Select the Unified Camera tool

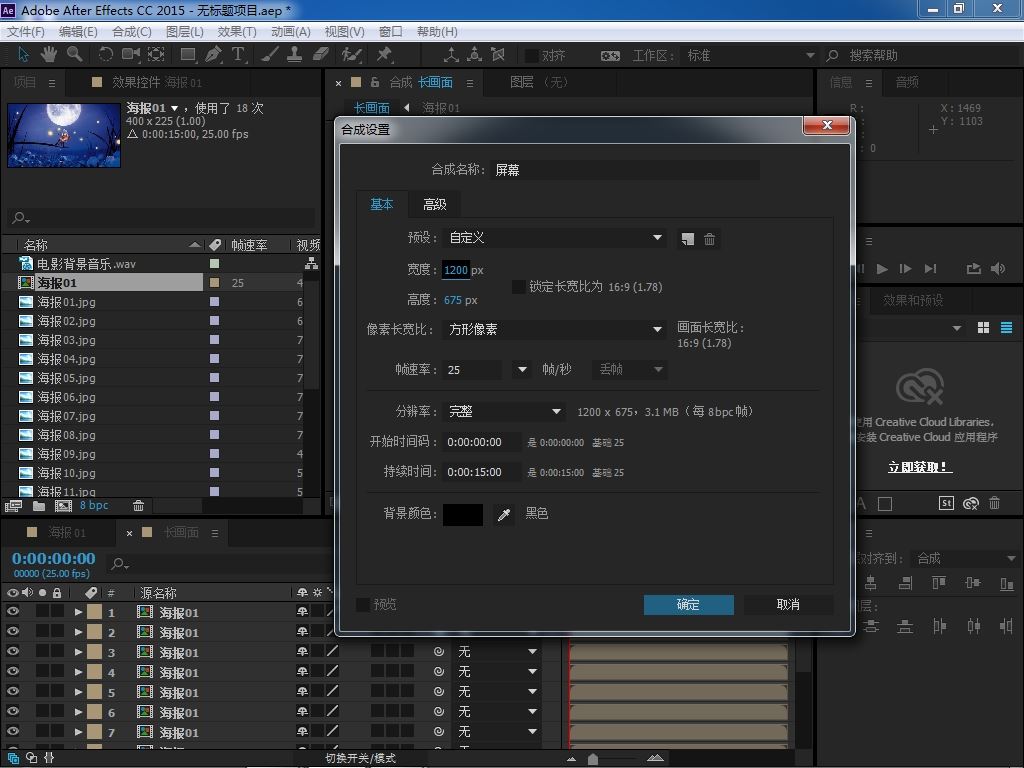(131, 54)
